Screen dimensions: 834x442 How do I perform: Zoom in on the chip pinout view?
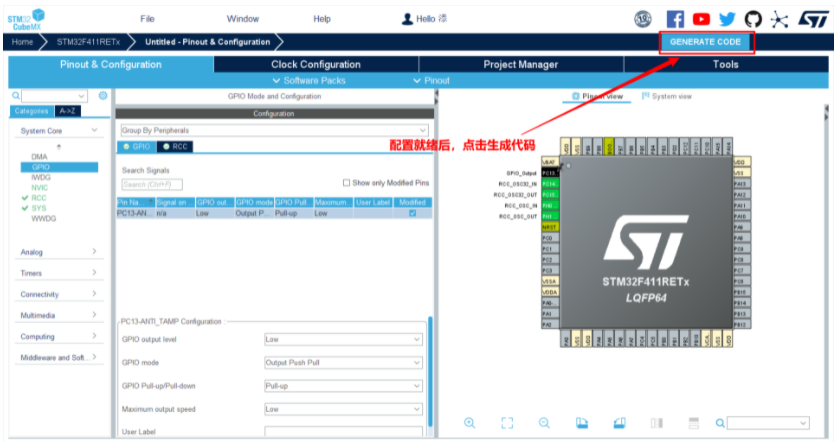[x=470, y=423]
